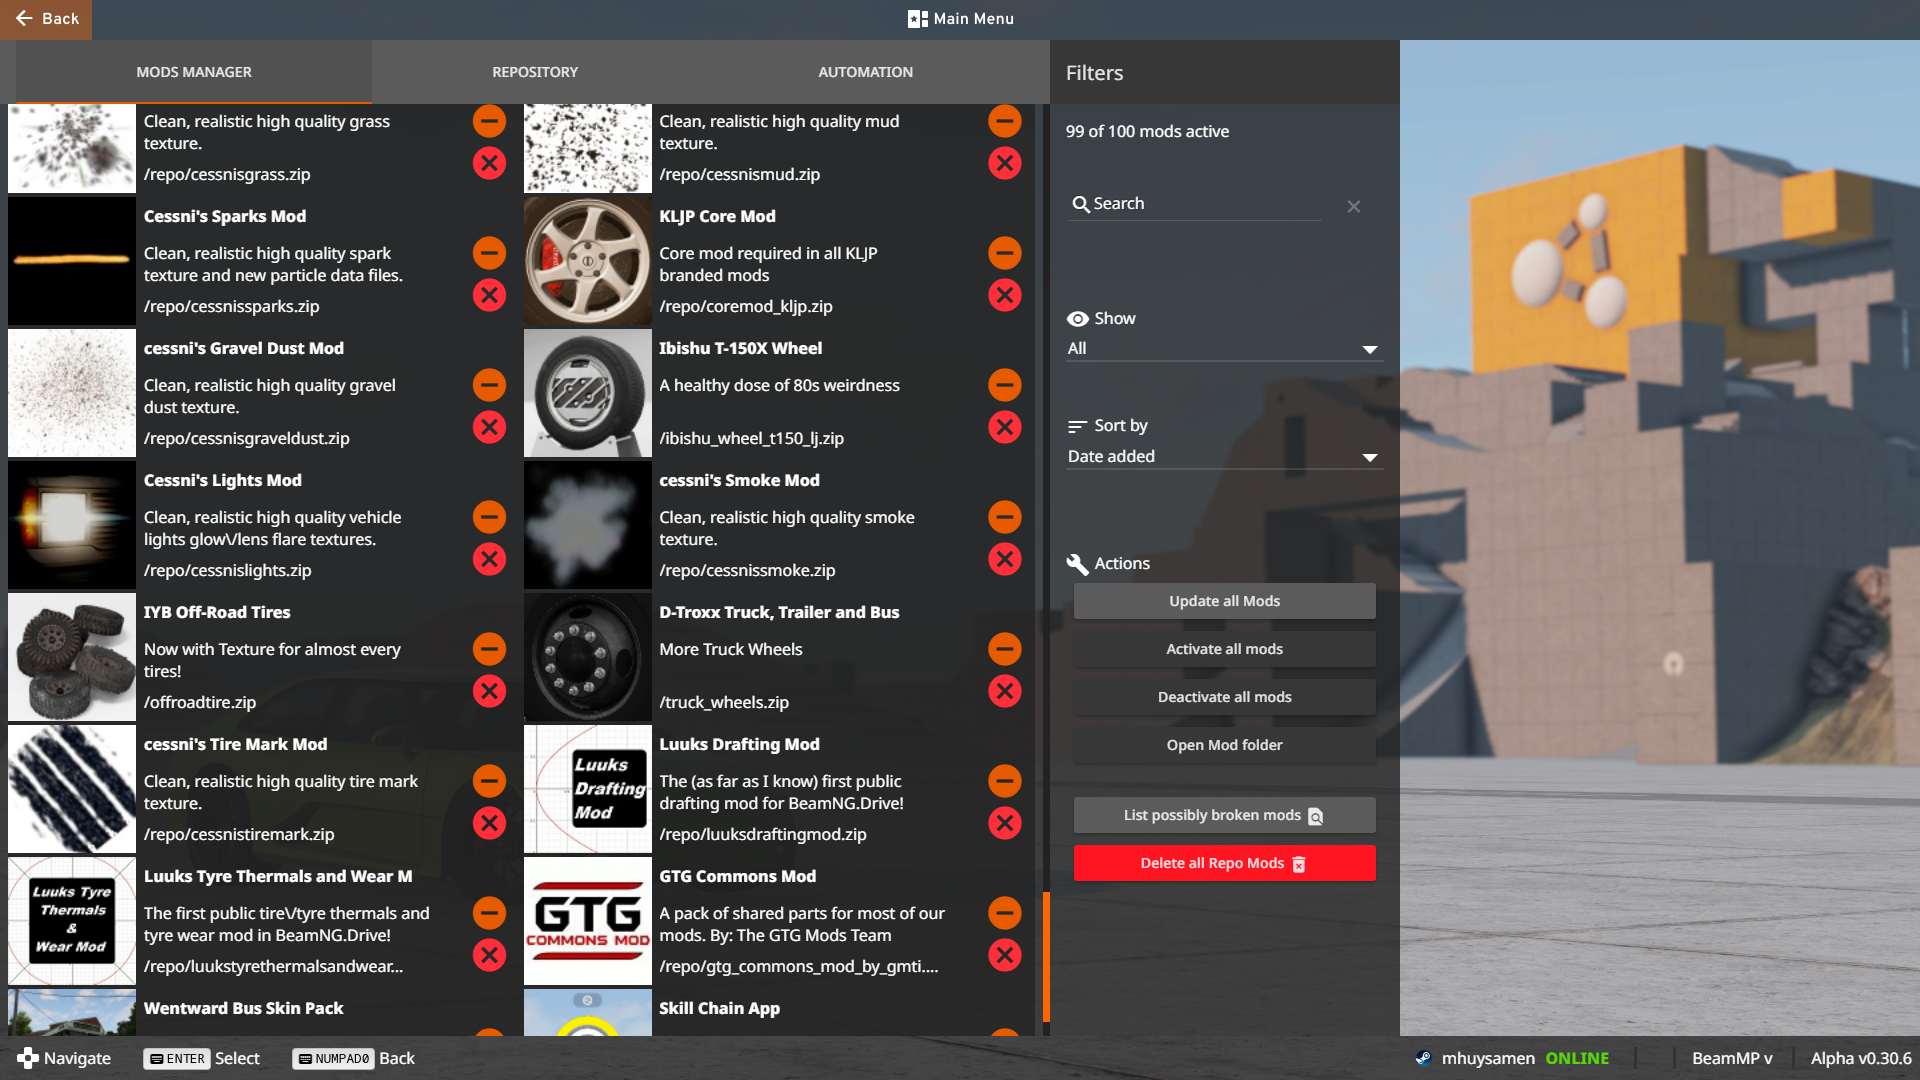Screen dimensions: 1920x1080
Task: Deactivate GTG Commons Mod
Action: point(1005,913)
